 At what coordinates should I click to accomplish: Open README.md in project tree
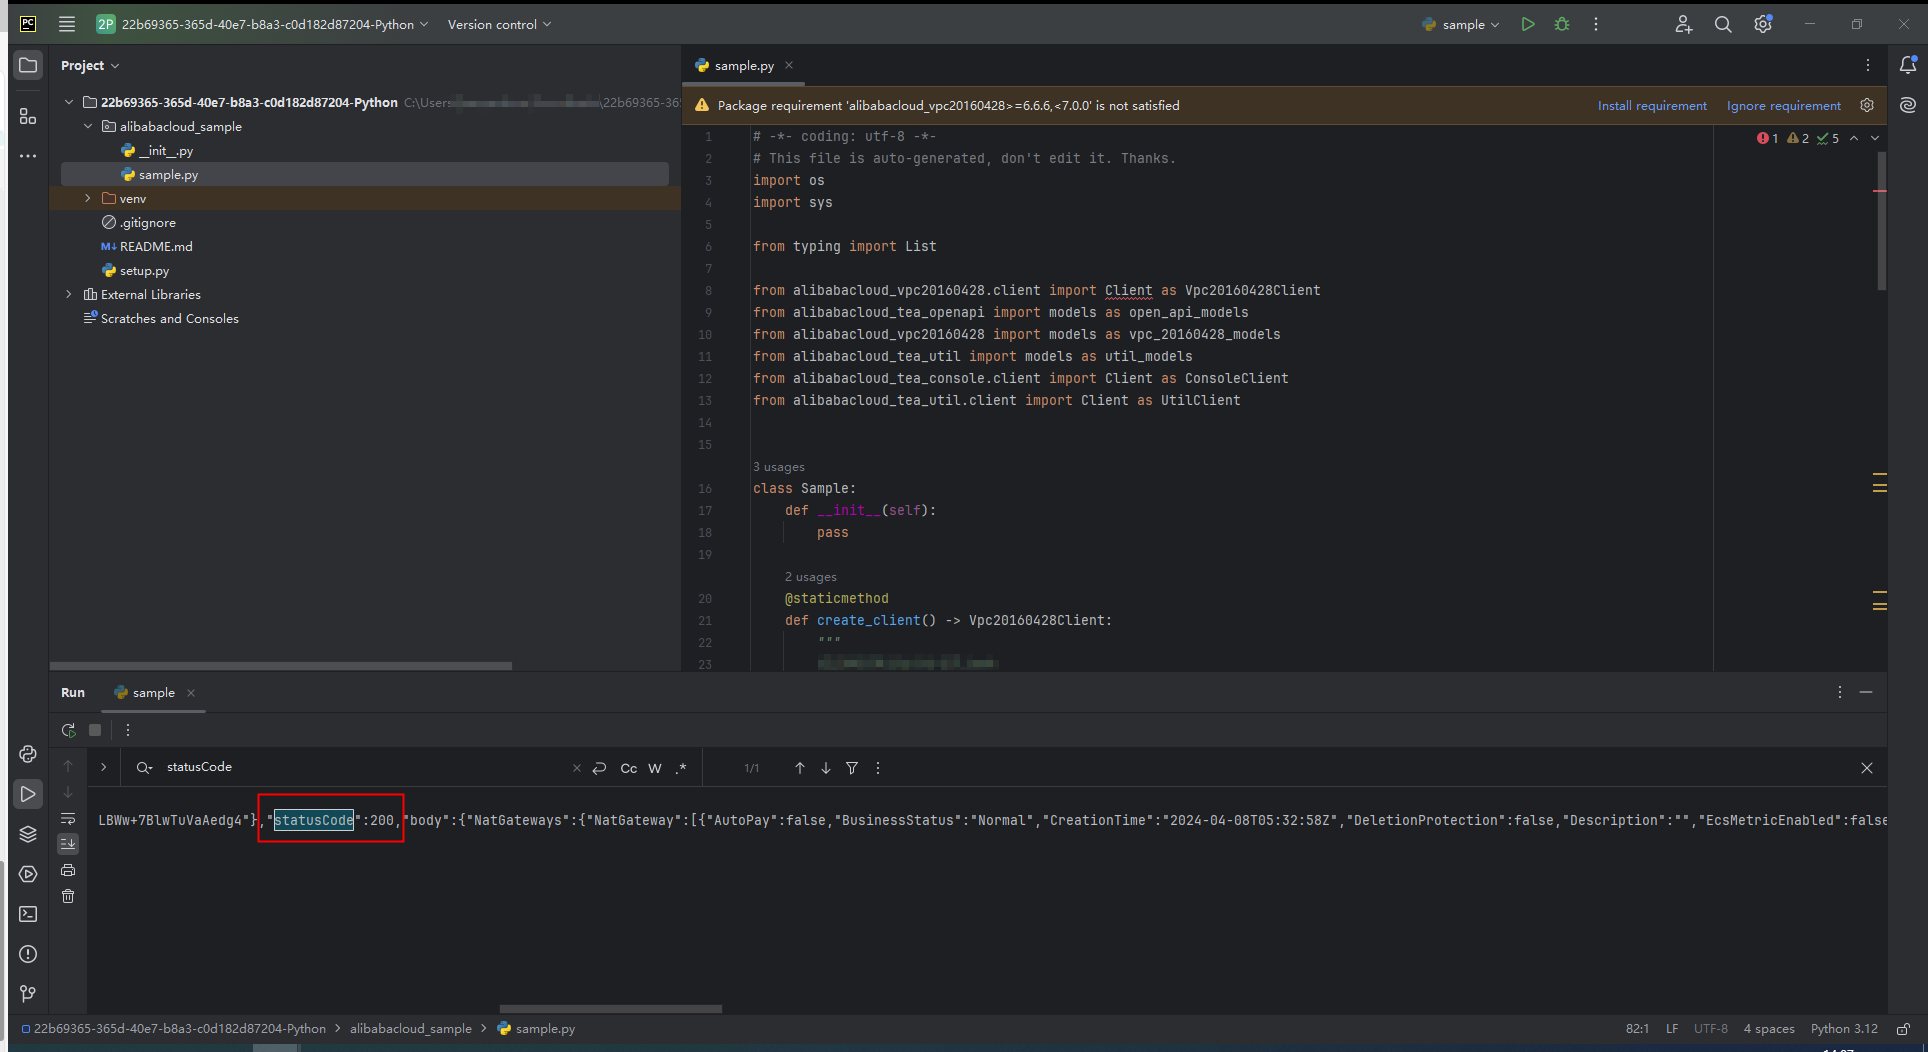147,246
